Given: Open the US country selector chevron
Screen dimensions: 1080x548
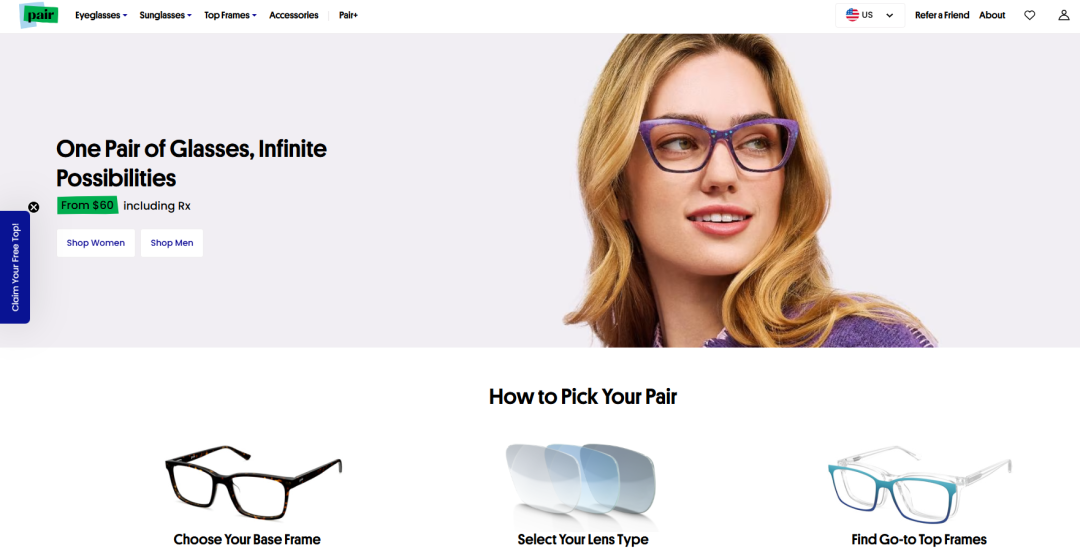Looking at the screenshot, I should click(x=889, y=15).
